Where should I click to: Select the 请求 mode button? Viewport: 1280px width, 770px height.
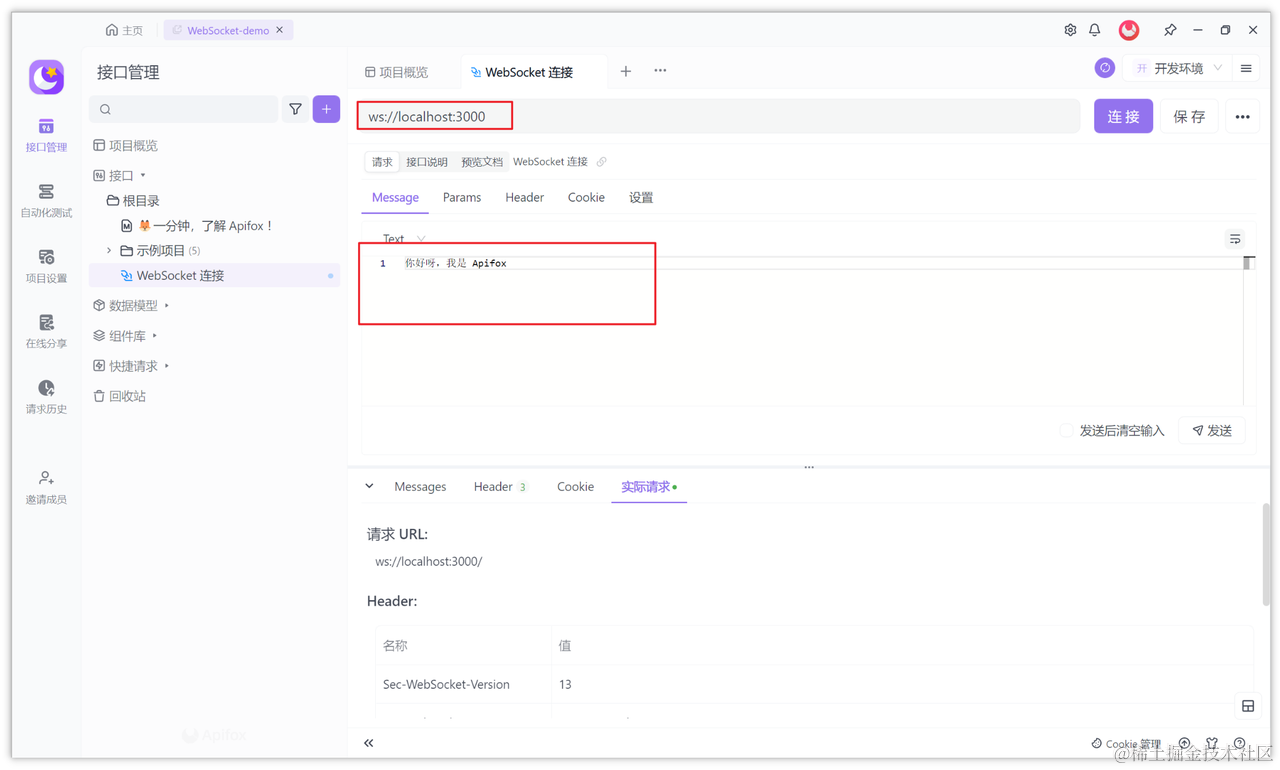pos(382,162)
